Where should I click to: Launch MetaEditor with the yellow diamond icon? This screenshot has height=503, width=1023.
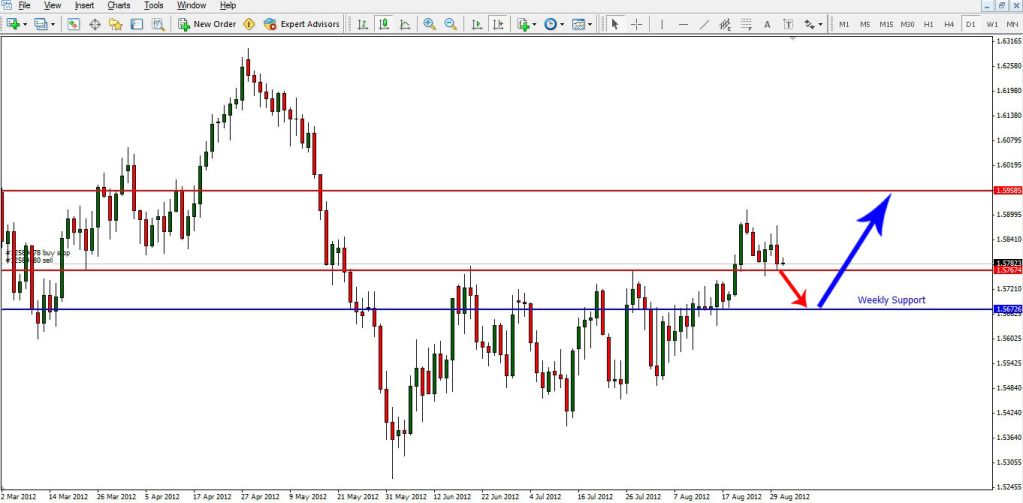(x=249, y=24)
